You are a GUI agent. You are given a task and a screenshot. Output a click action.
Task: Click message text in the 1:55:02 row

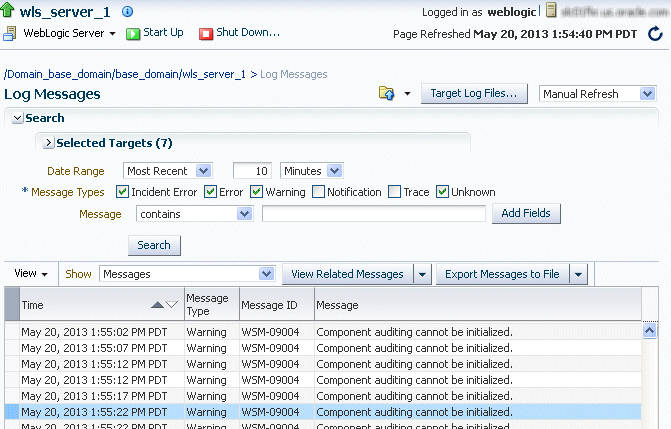[414, 332]
